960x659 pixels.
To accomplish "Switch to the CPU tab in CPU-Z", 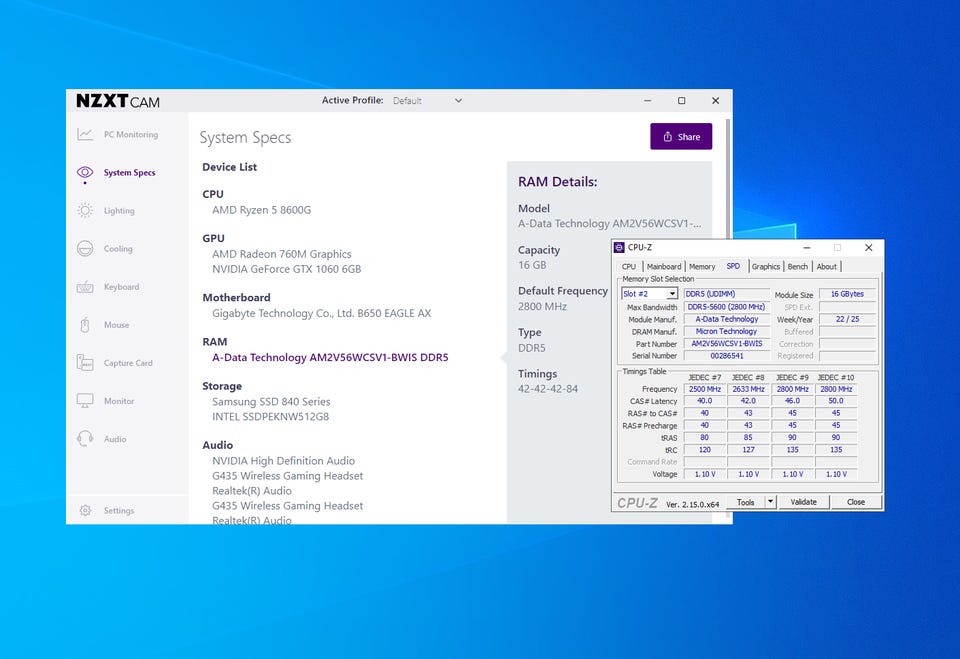I will (629, 266).
